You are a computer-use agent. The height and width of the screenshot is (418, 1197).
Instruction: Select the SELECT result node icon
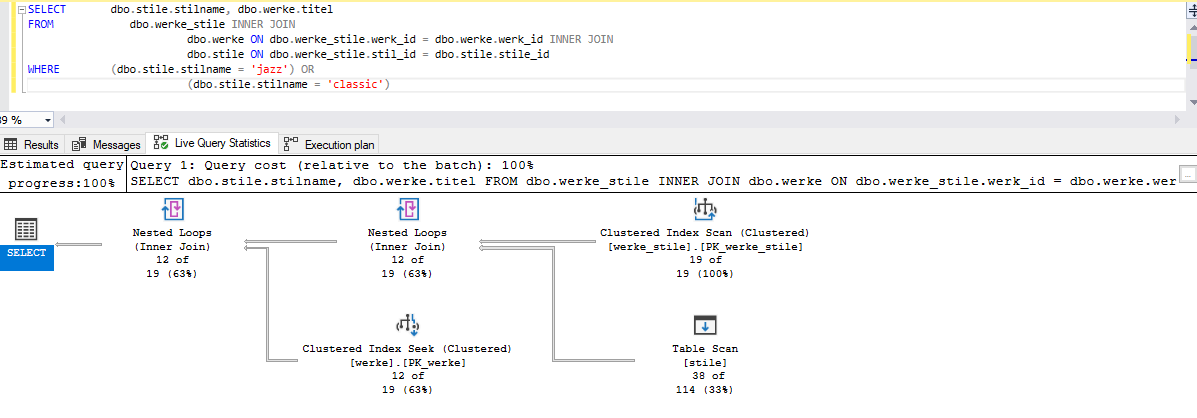(27, 228)
